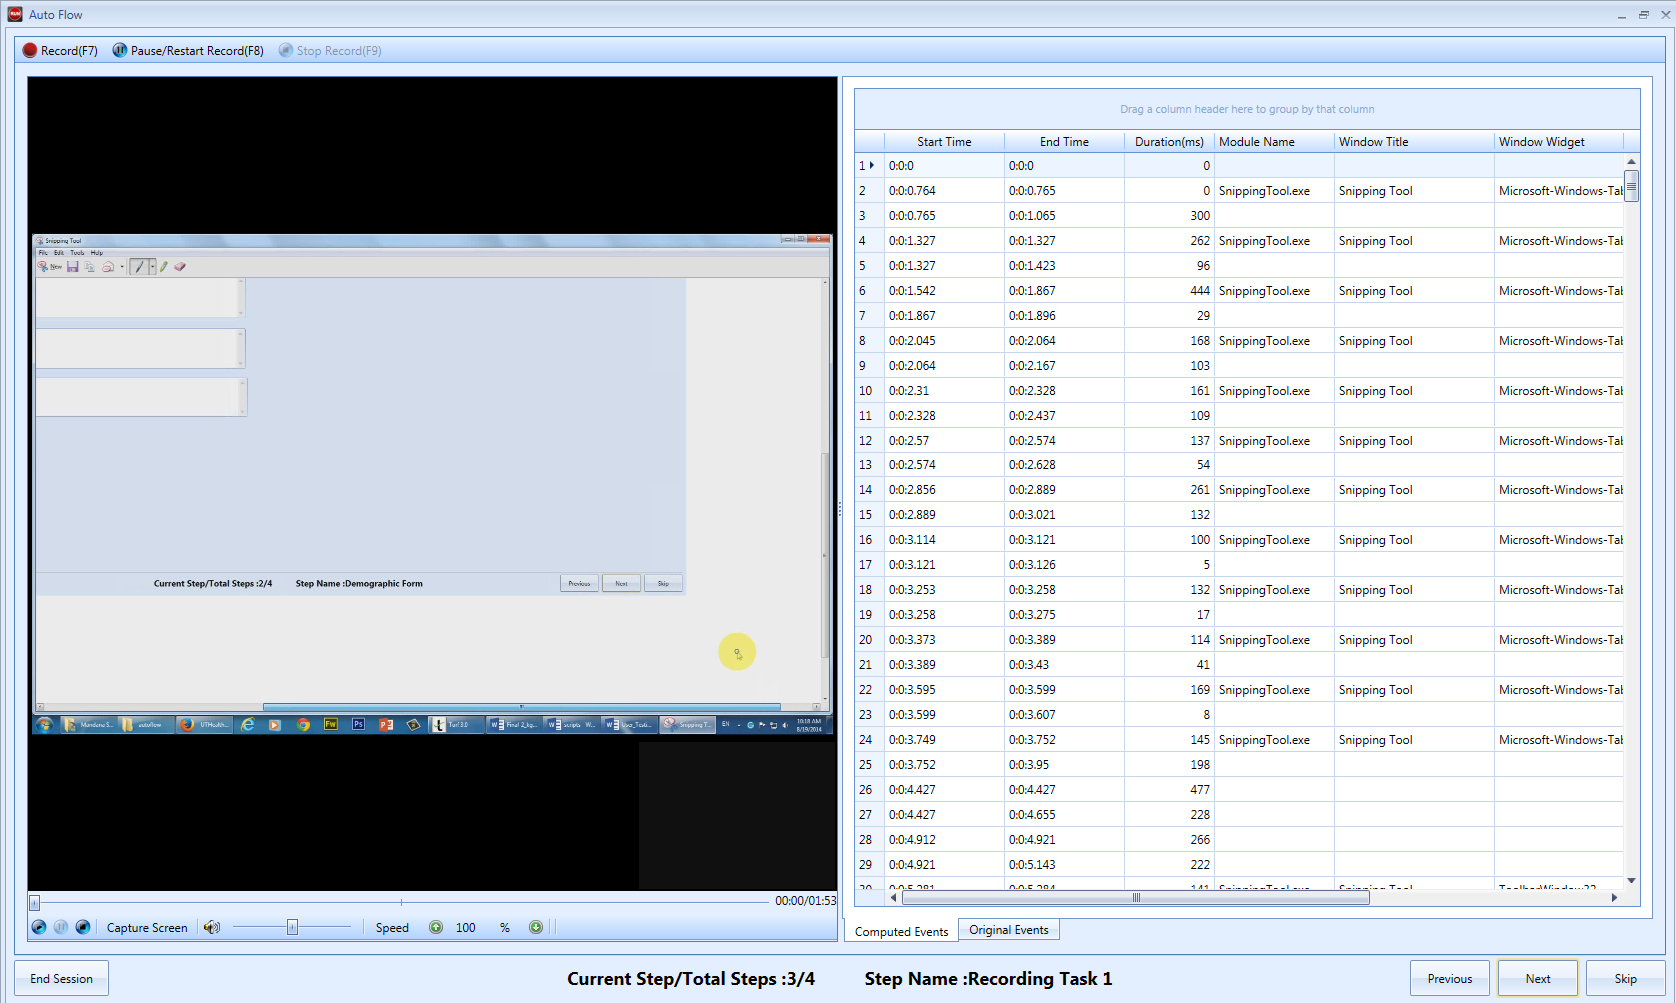This screenshot has height=1003, width=1676.
Task: Mute the playback volume speaker icon
Action: [211, 927]
